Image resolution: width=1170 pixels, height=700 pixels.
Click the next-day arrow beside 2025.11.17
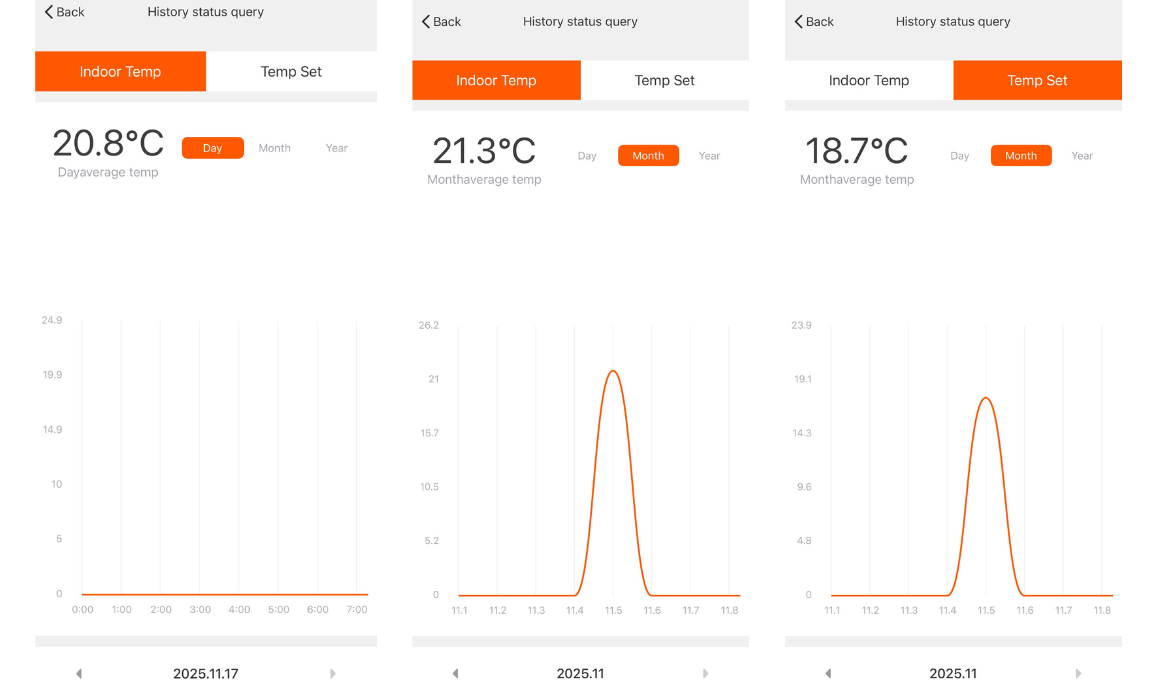[x=333, y=673]
